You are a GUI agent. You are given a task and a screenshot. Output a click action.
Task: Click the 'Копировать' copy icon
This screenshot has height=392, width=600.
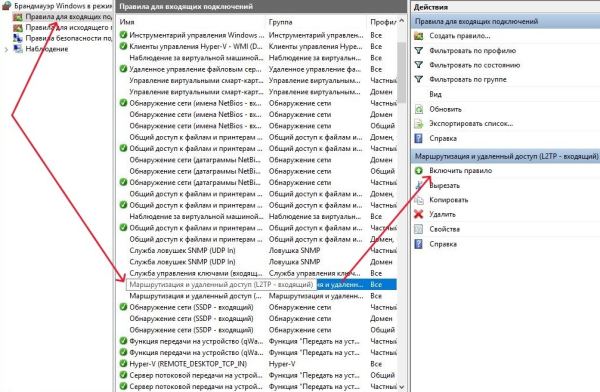coord(419,200)
